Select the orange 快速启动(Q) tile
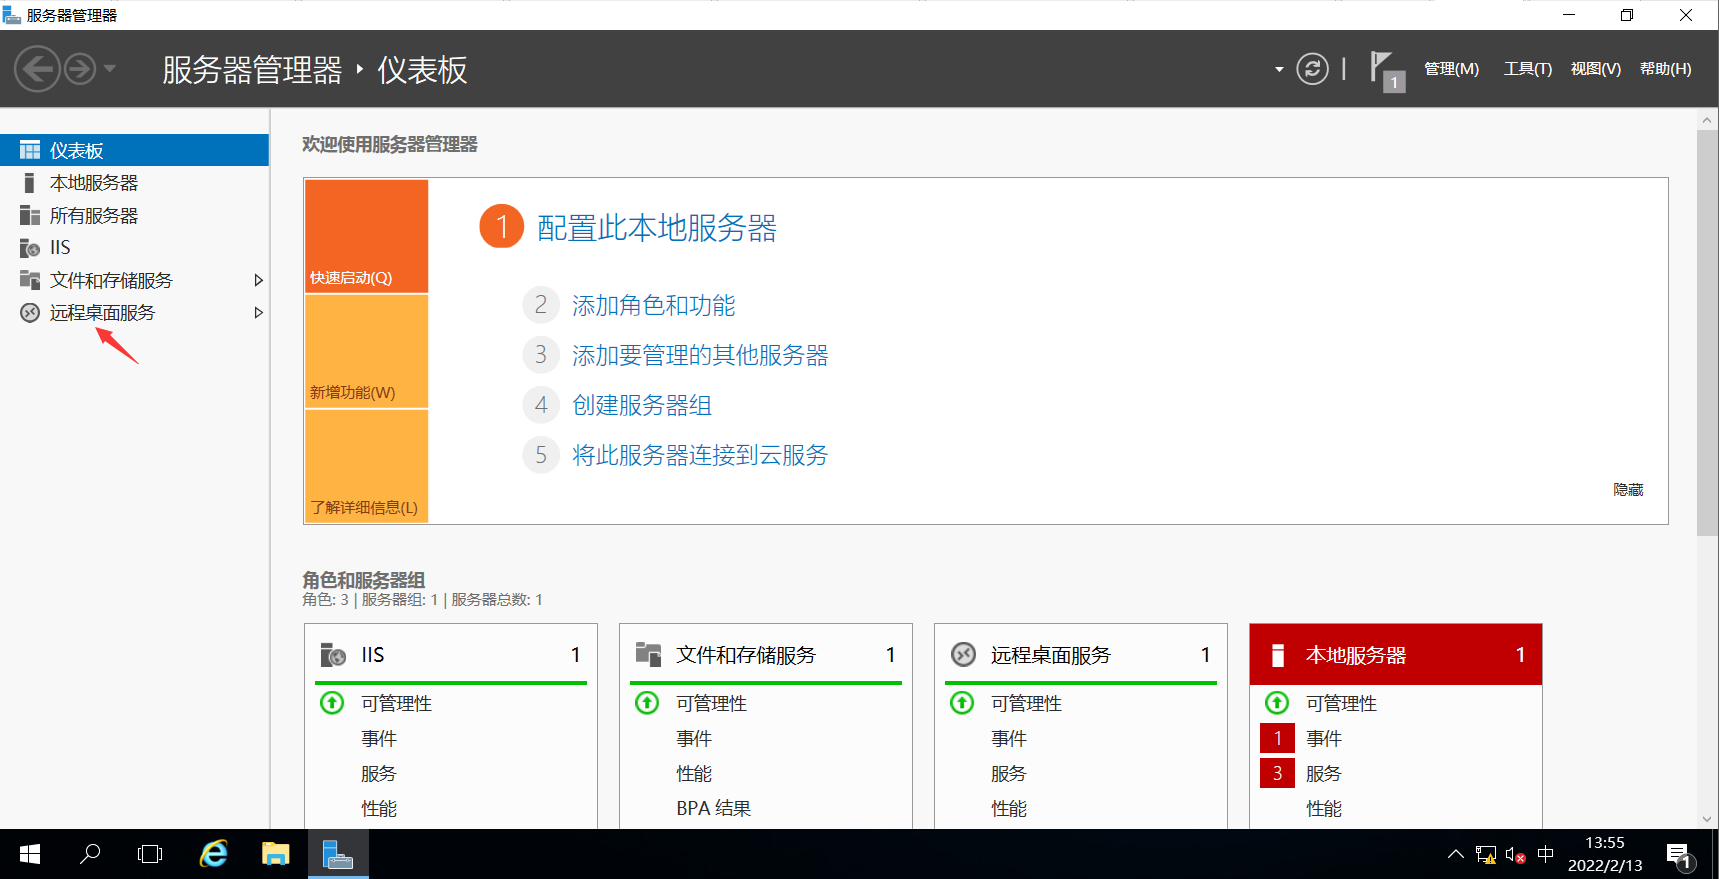1719x879 pixels. [x=366, y=236]
